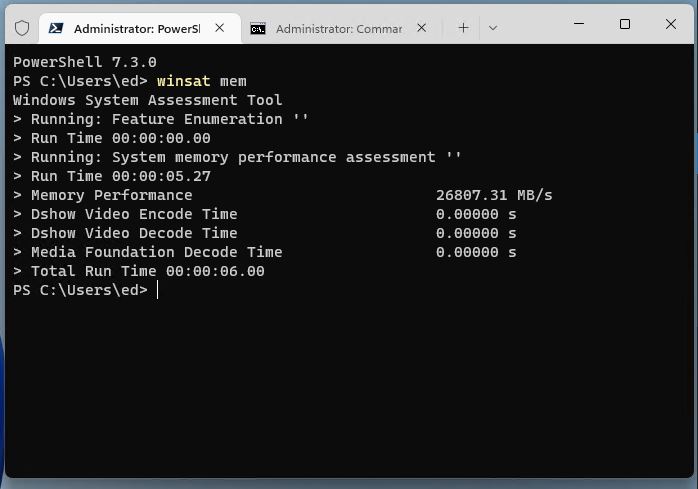This screenshot has width=698, height=489.
Task: Click 'Run Time 00:00:00.00' line
Action: pyautogui.click(x=112, y=138)
